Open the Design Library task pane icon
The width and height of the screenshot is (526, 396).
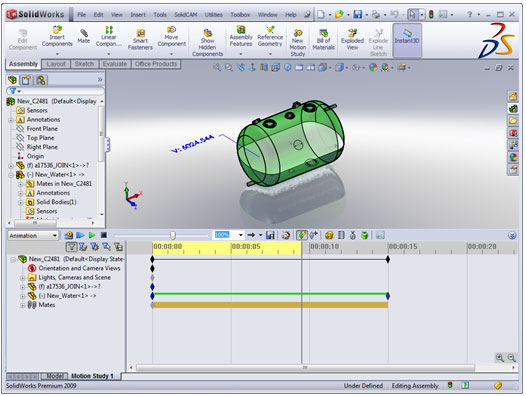click(x=513, y=109)
